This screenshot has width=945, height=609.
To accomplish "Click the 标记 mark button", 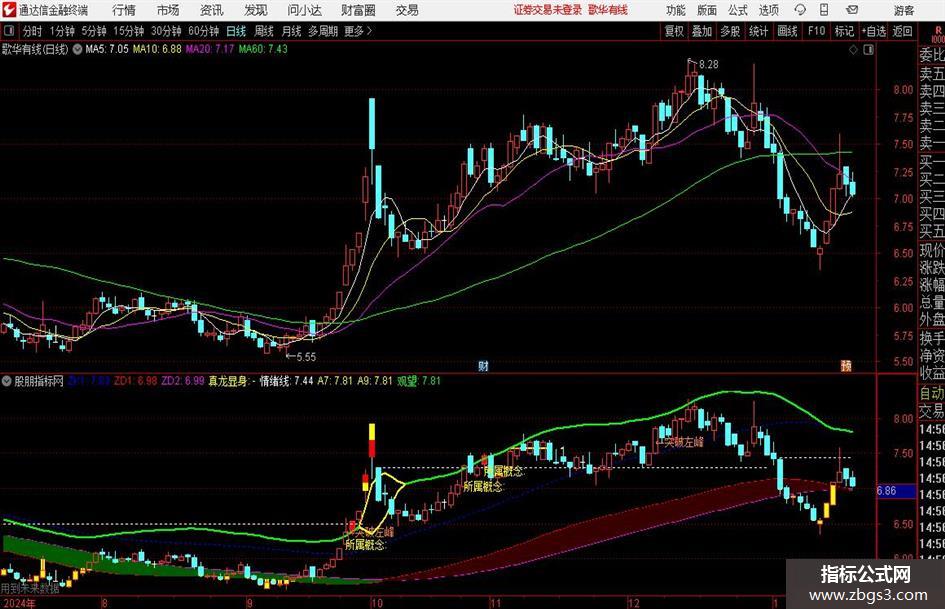I will point(844,31).
